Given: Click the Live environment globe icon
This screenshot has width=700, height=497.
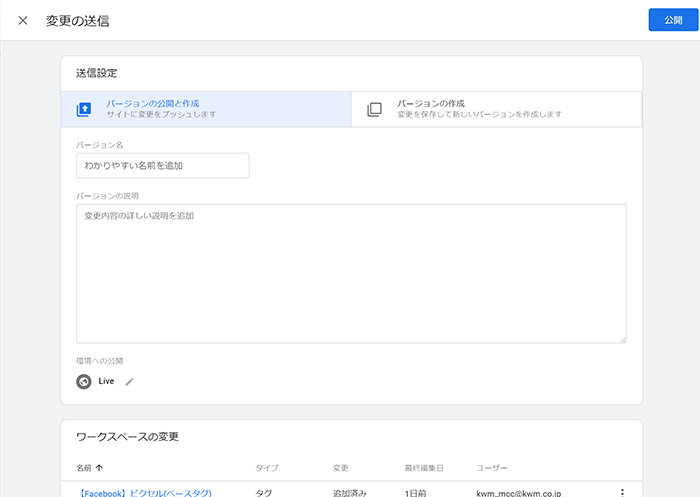Looking at the screenshot, I should tap(83, 381).
